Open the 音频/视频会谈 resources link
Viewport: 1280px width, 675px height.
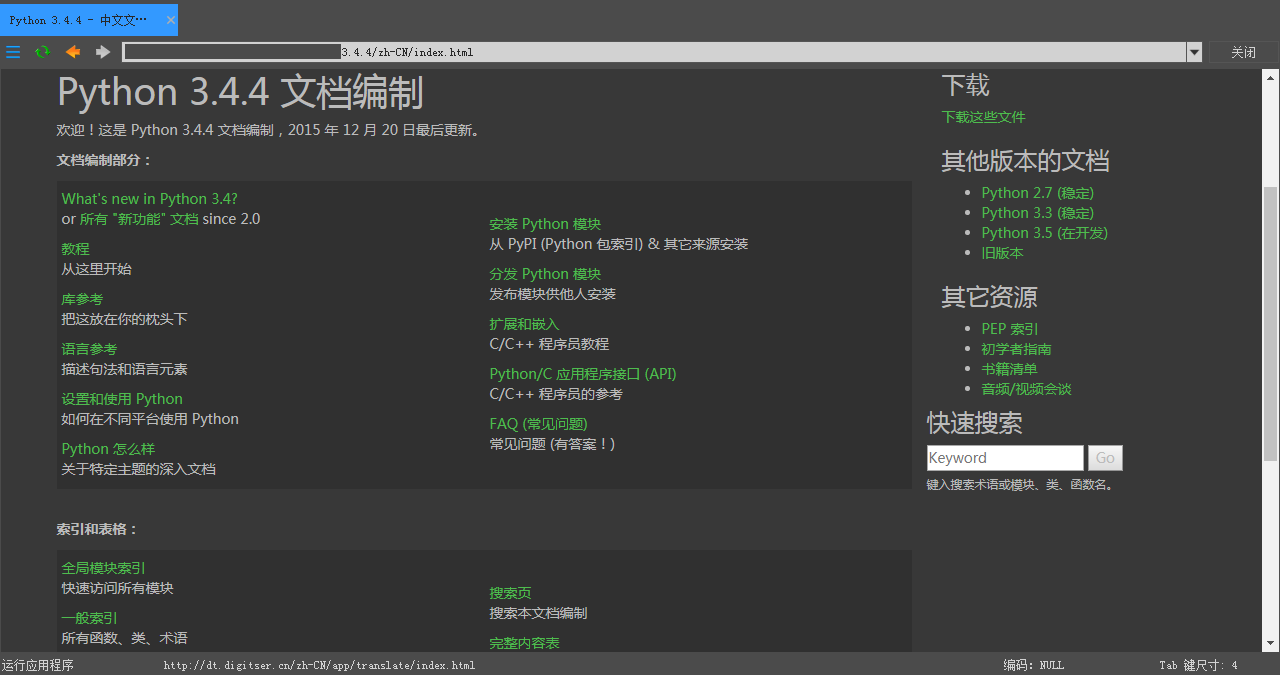(x=1026, y=389)
